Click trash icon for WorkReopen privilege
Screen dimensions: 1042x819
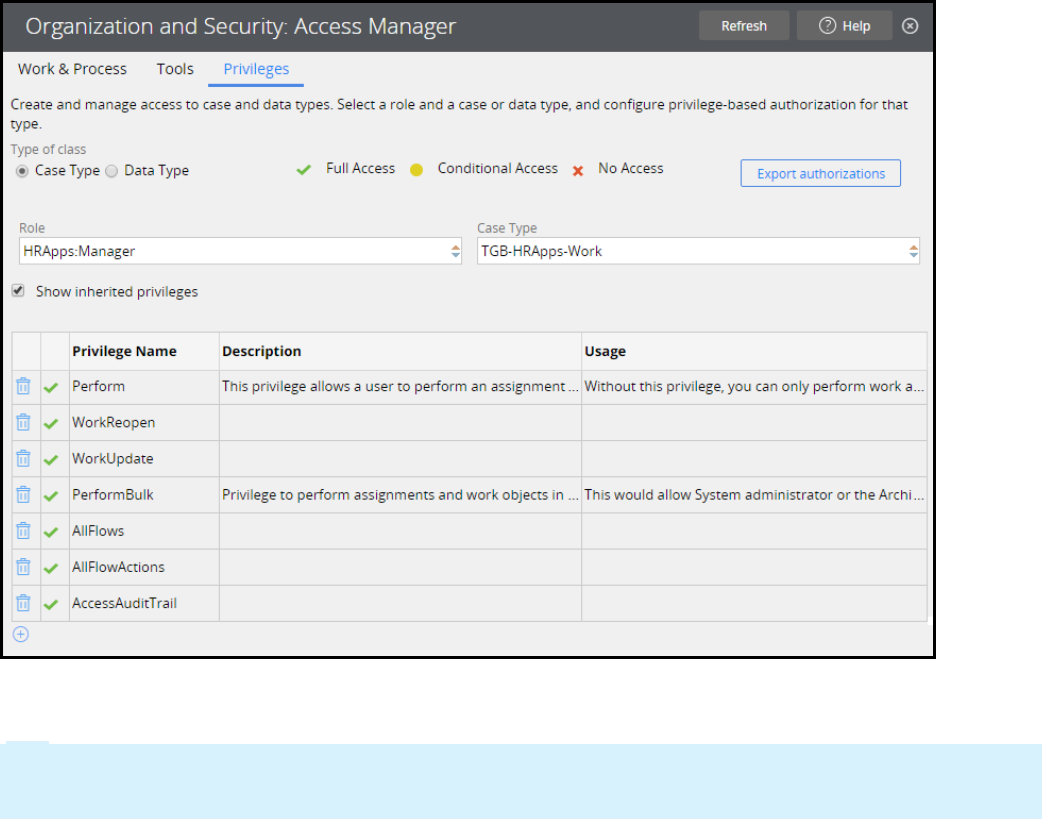point(24,422)
